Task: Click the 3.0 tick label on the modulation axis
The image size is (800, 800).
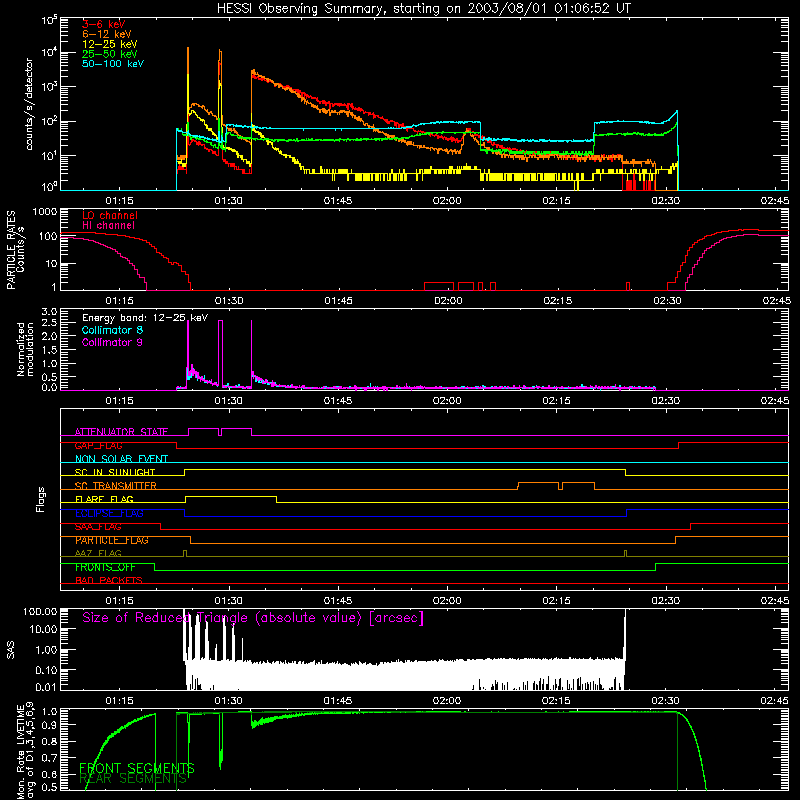Action: [x=49, y=312]
